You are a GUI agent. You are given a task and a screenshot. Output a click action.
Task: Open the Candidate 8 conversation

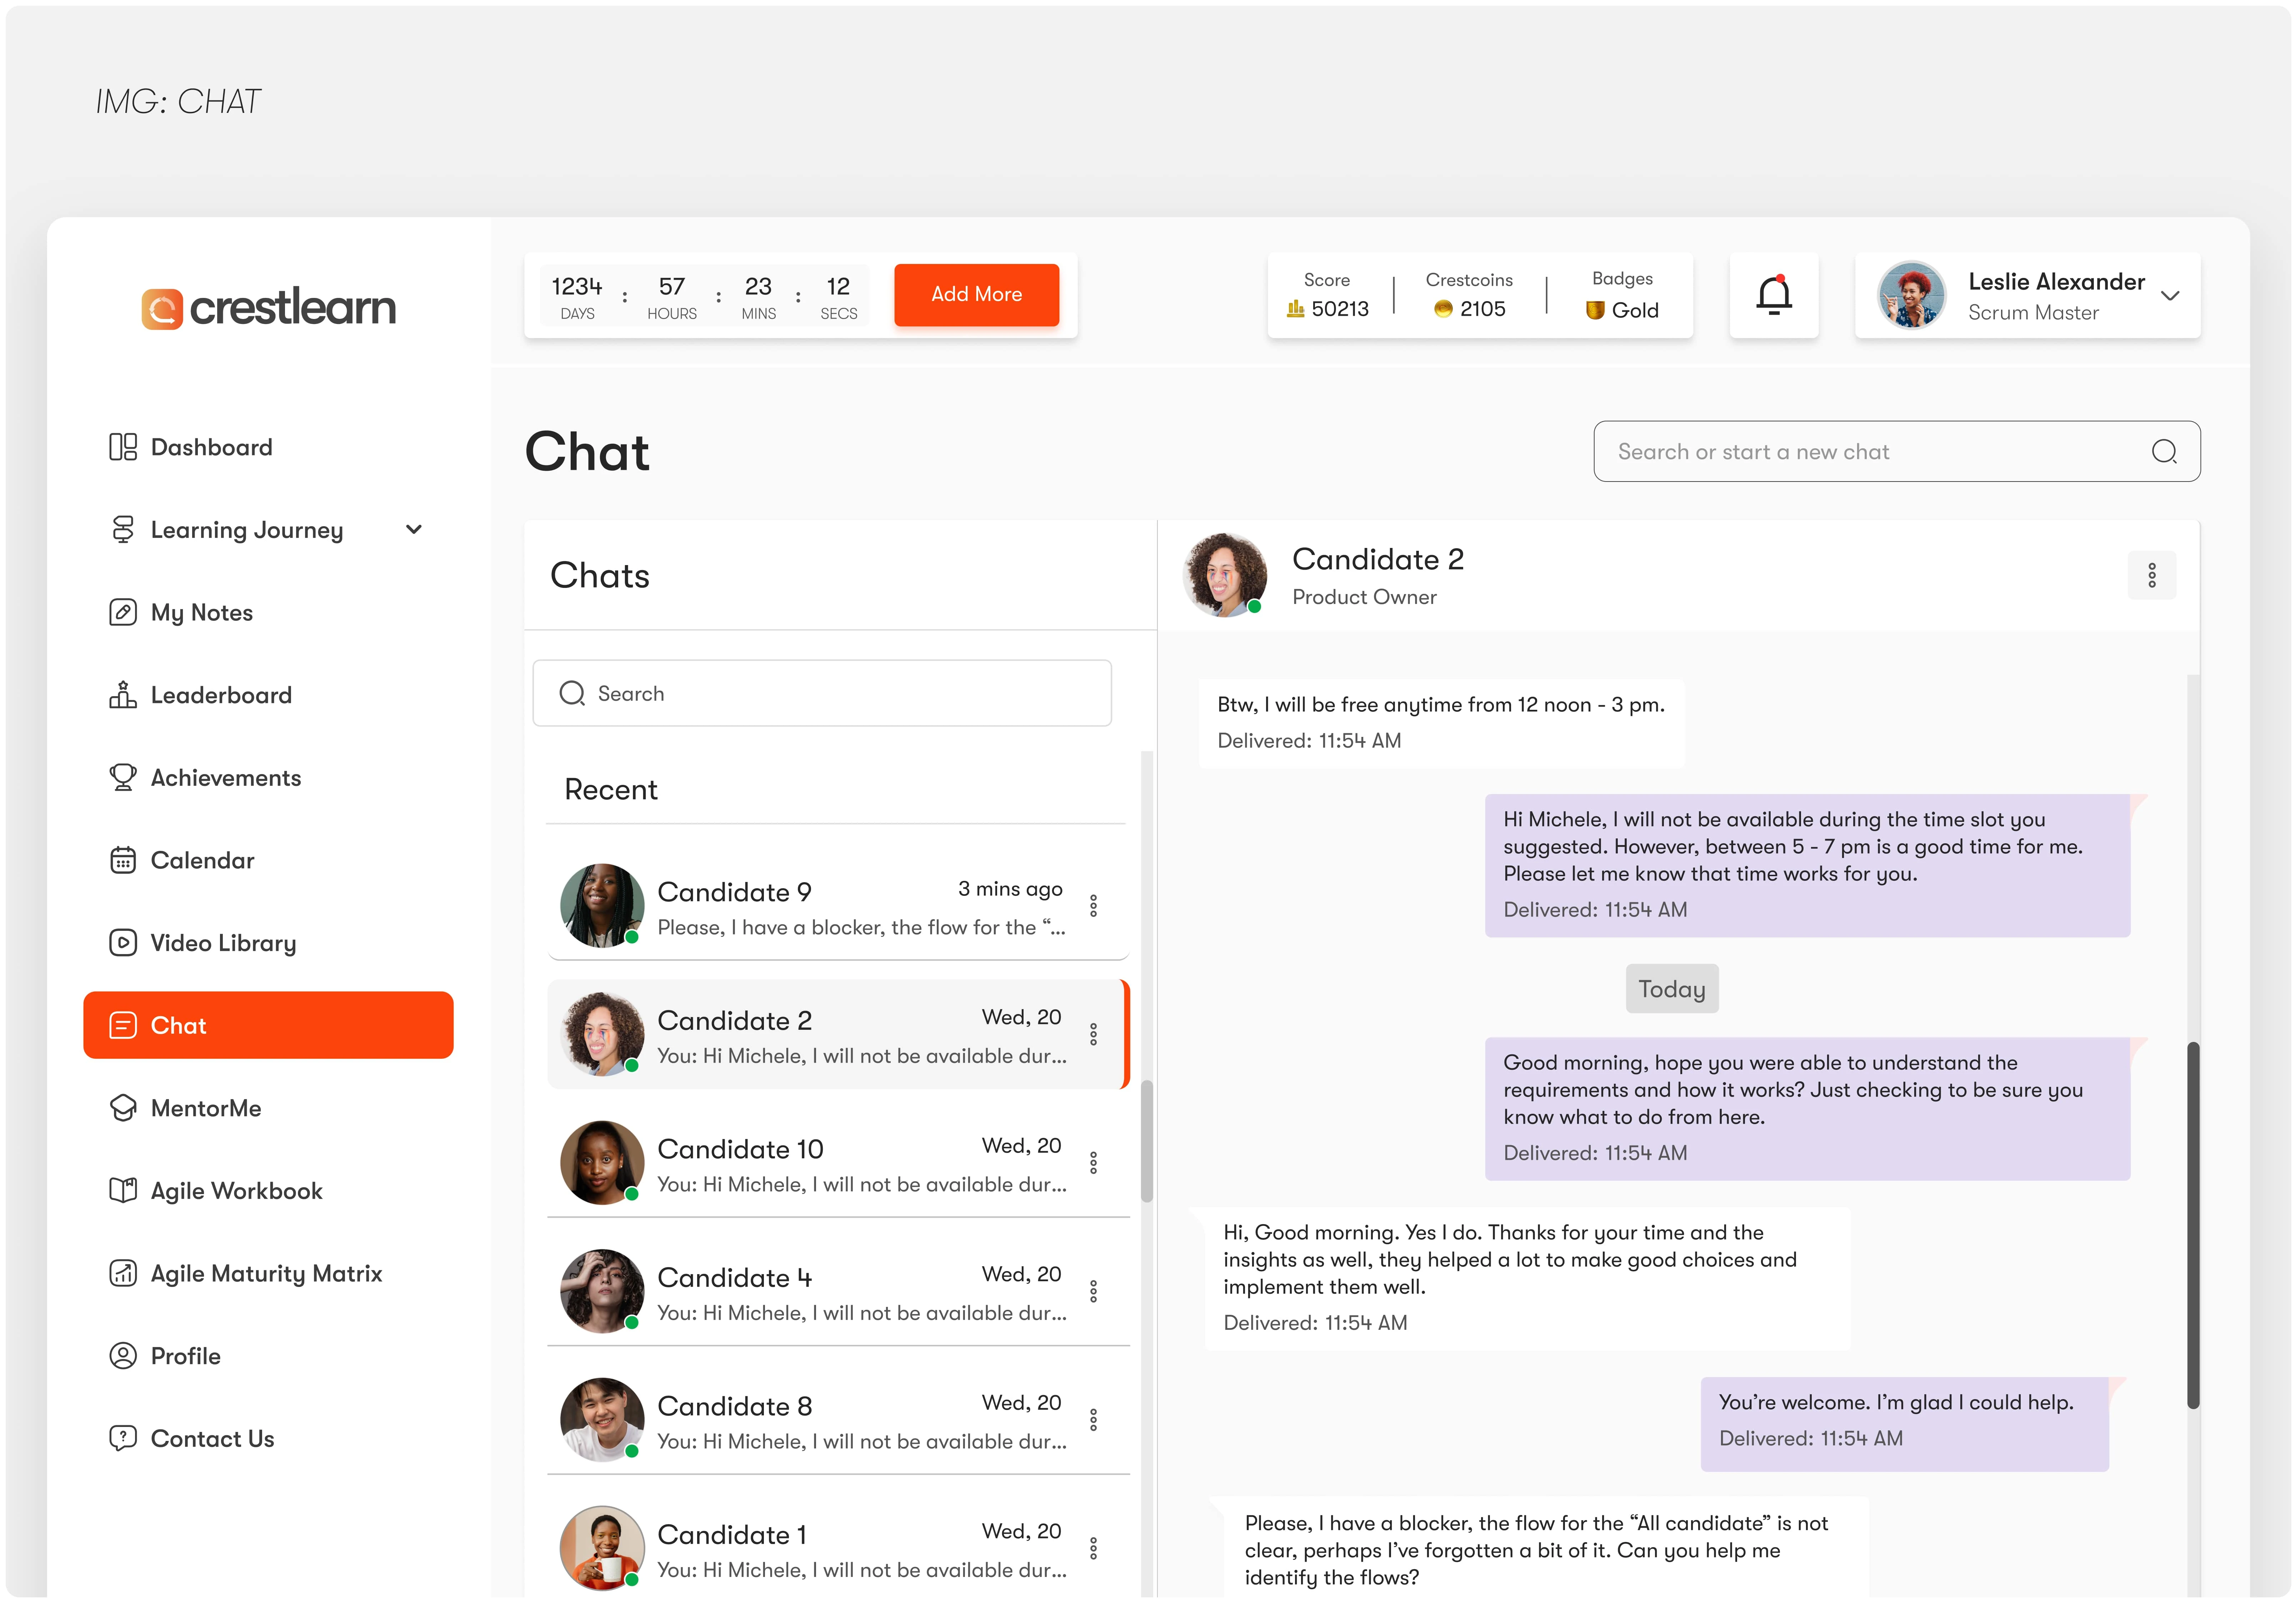(x=838, y=1420)
